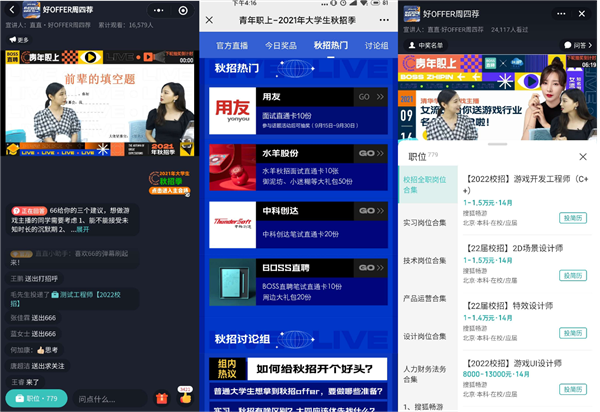Open more options dots in left panel header
Viewport: 600px width, 412px height.
click(158, 10)
